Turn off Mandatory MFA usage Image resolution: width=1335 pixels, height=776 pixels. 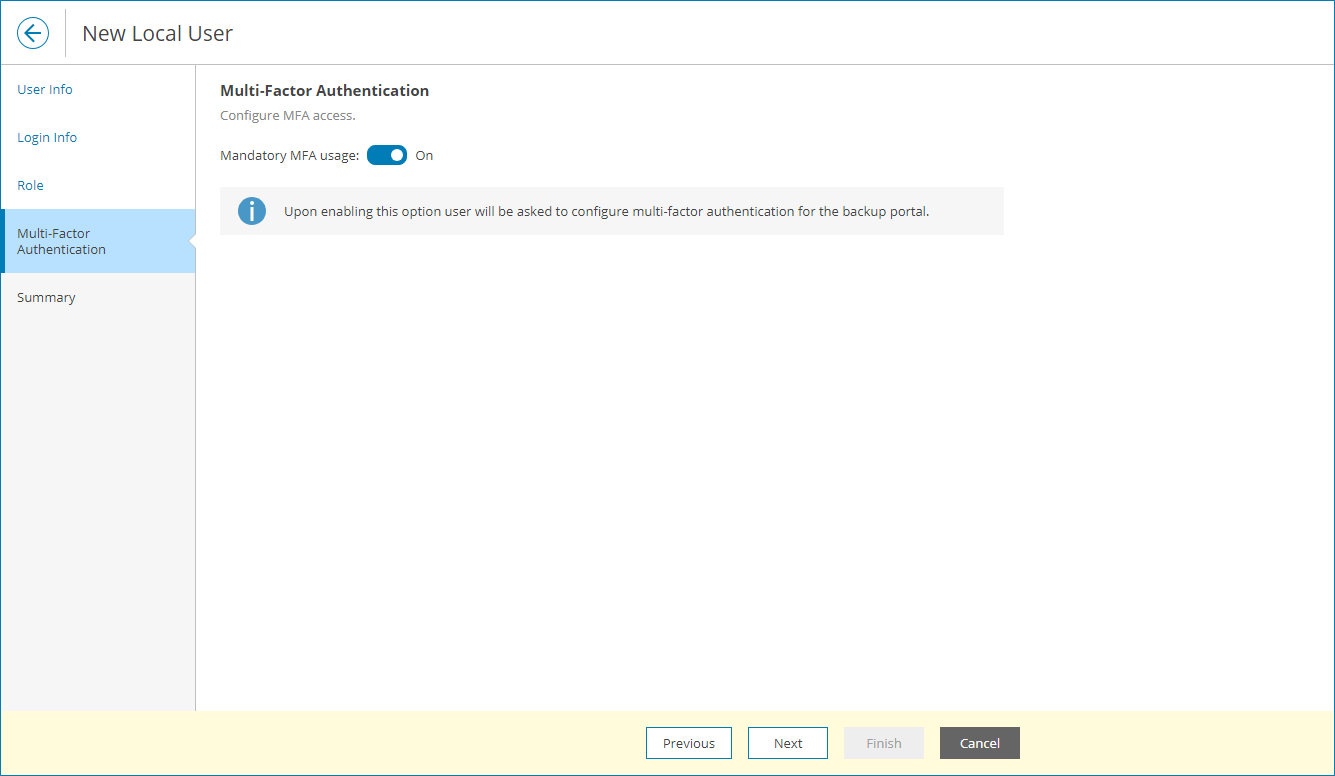tap(386, 155)
